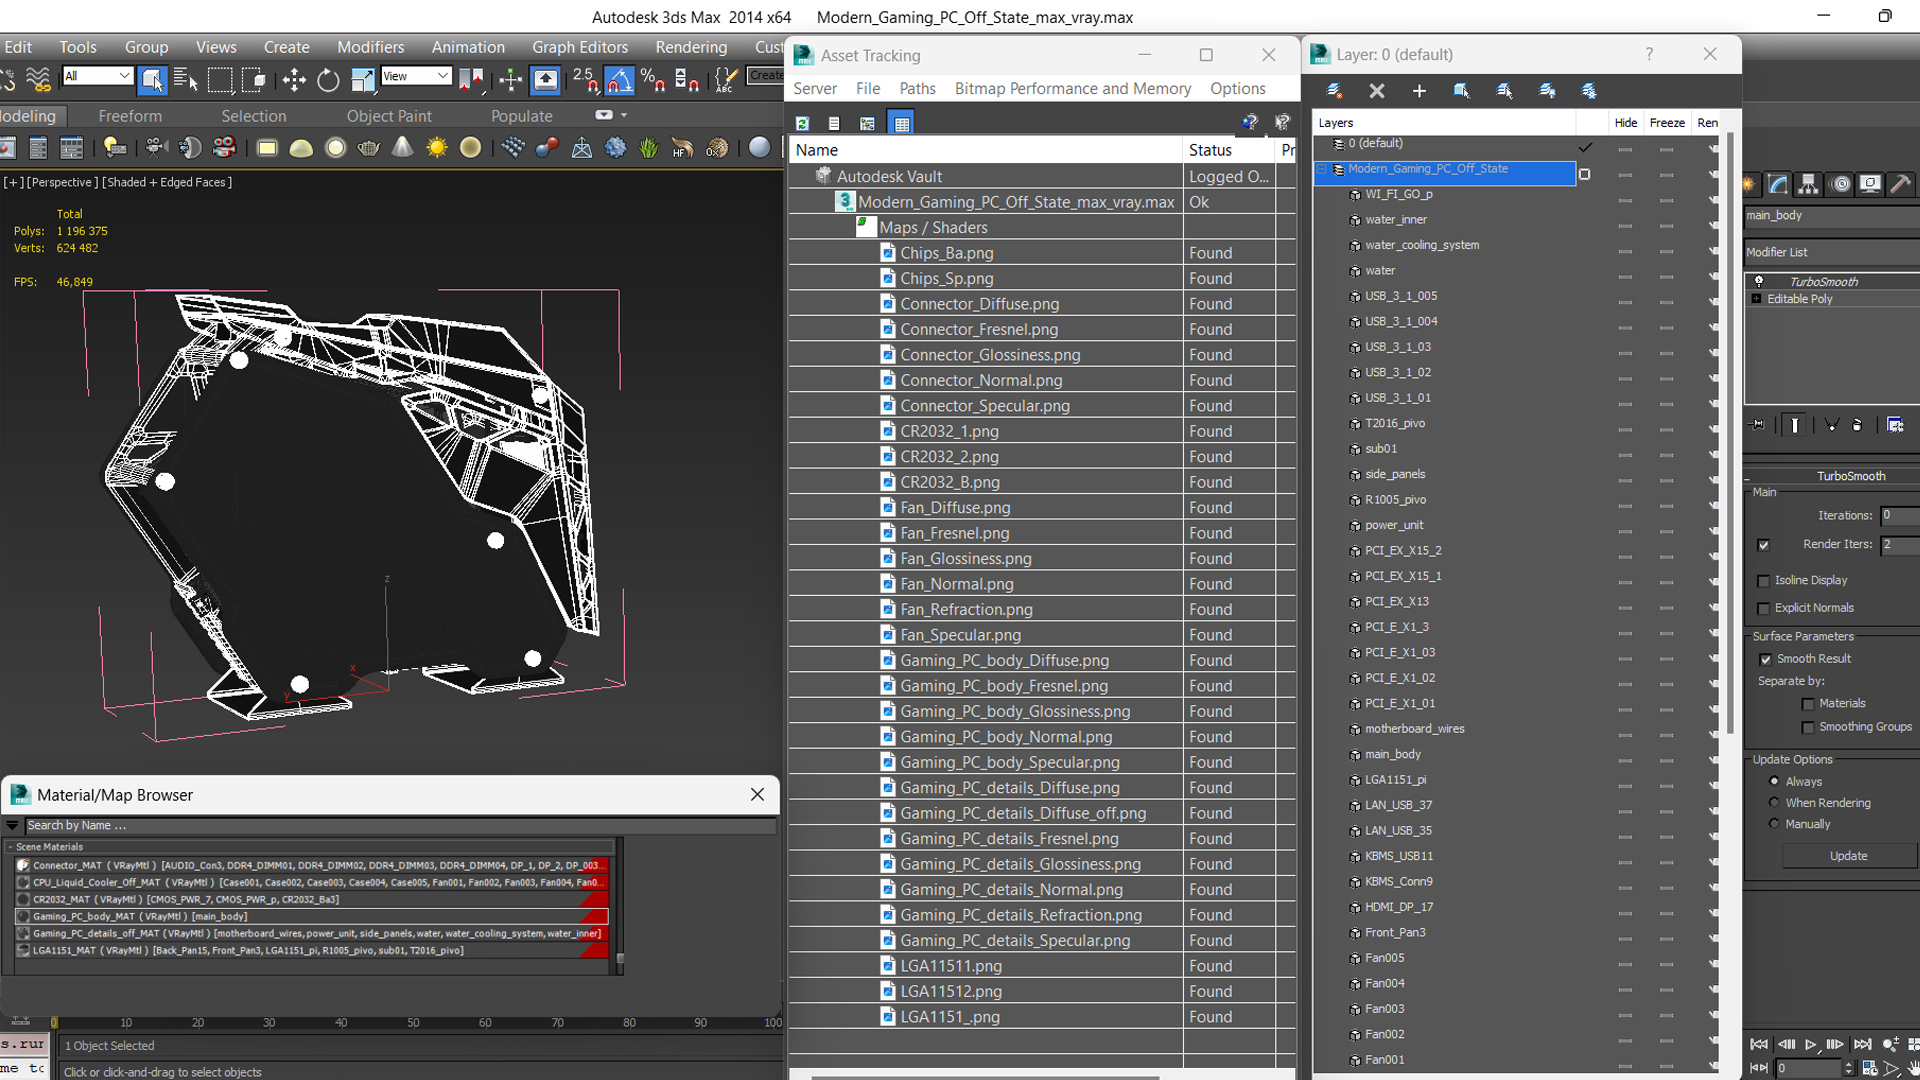
Task: Open the Rendering menu
Action: (691, 47)
